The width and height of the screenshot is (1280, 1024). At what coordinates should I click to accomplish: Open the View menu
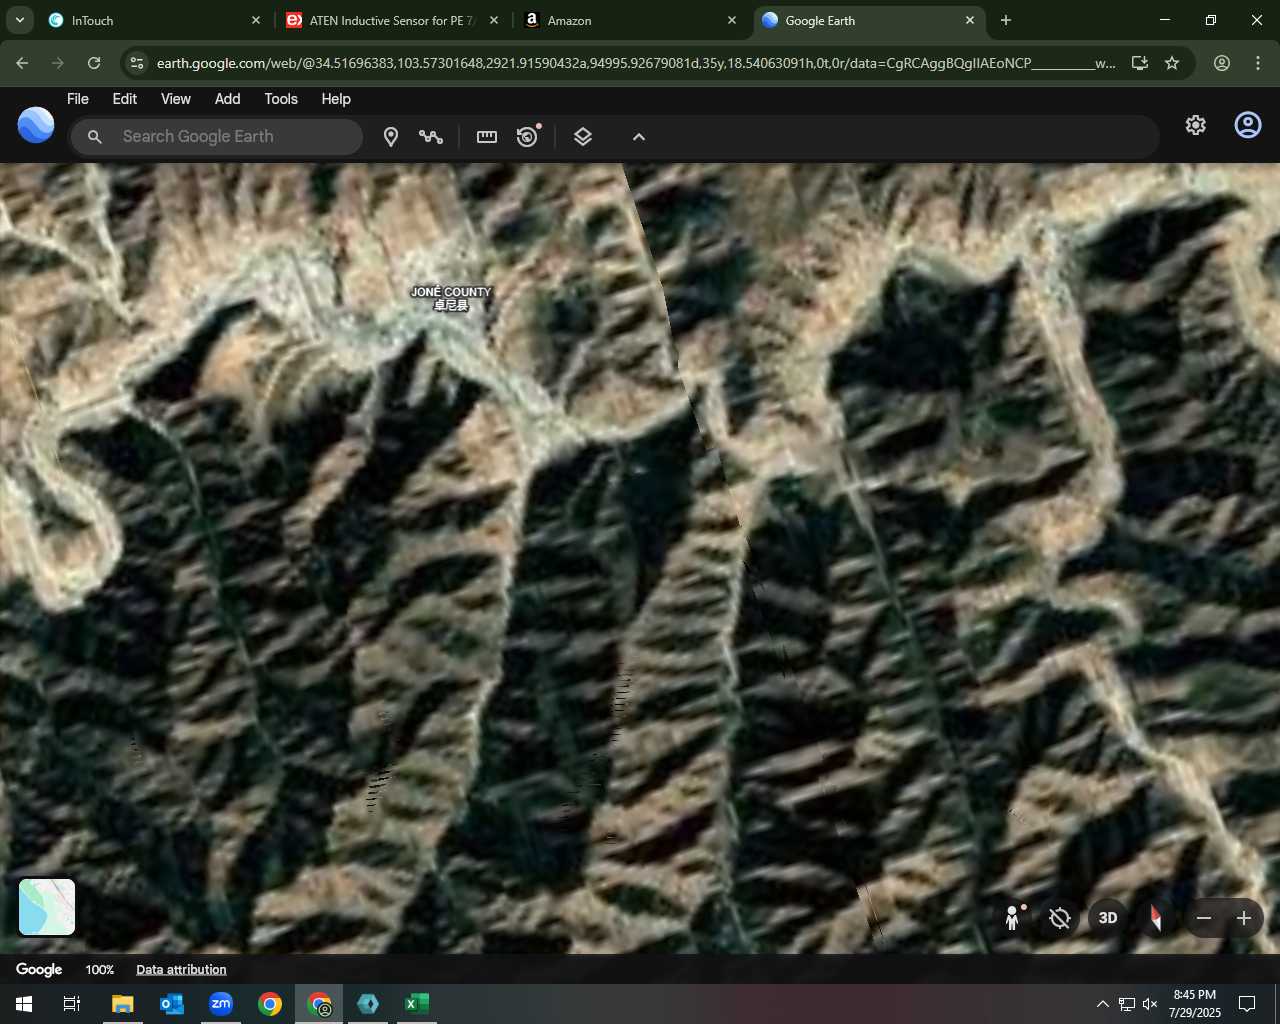[x=176, y=99]
